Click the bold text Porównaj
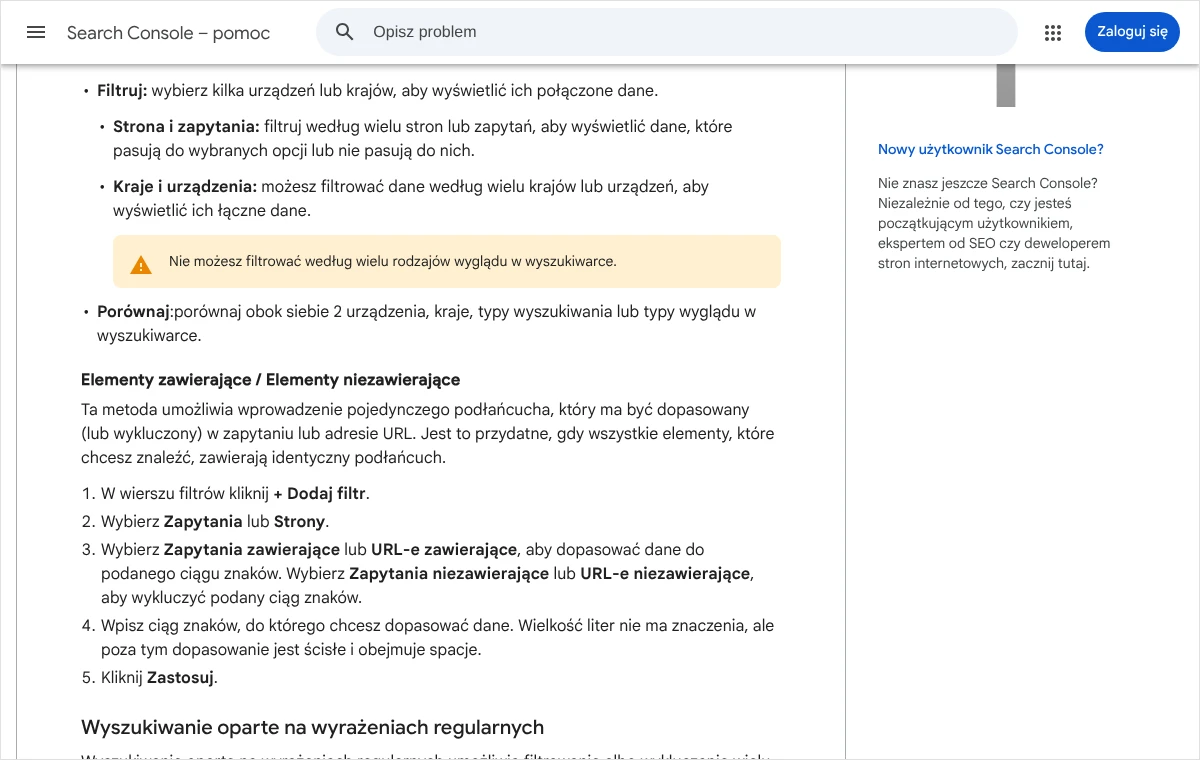 (x=134, y=312)
